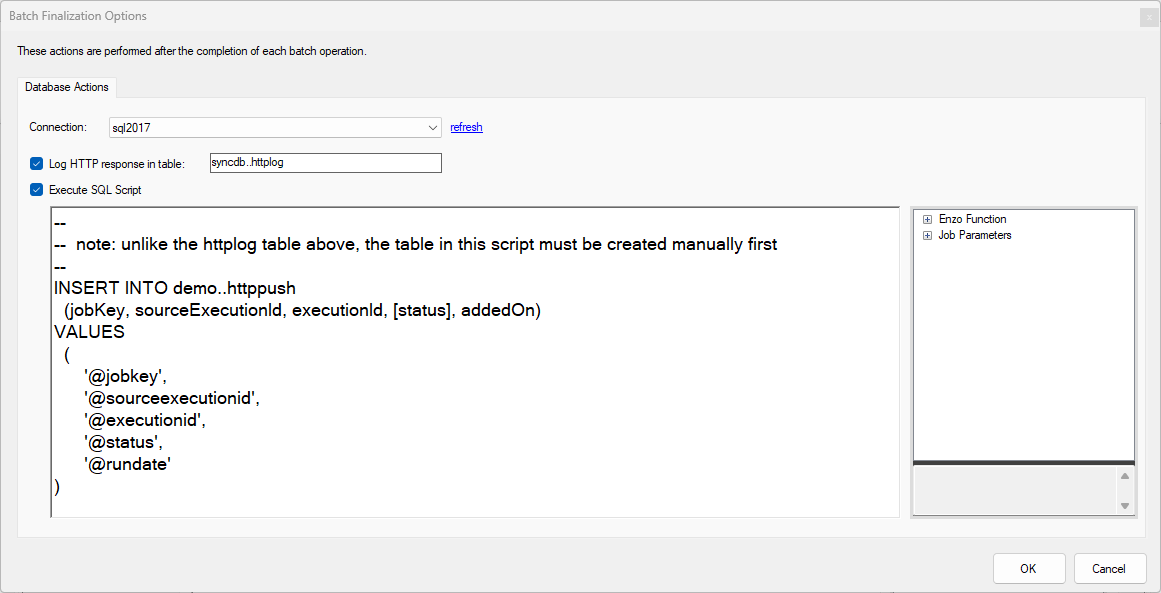Click the syncdb..httplog table name field
The width and height of the screenshot is (1161, 593).
coord(326,163)
